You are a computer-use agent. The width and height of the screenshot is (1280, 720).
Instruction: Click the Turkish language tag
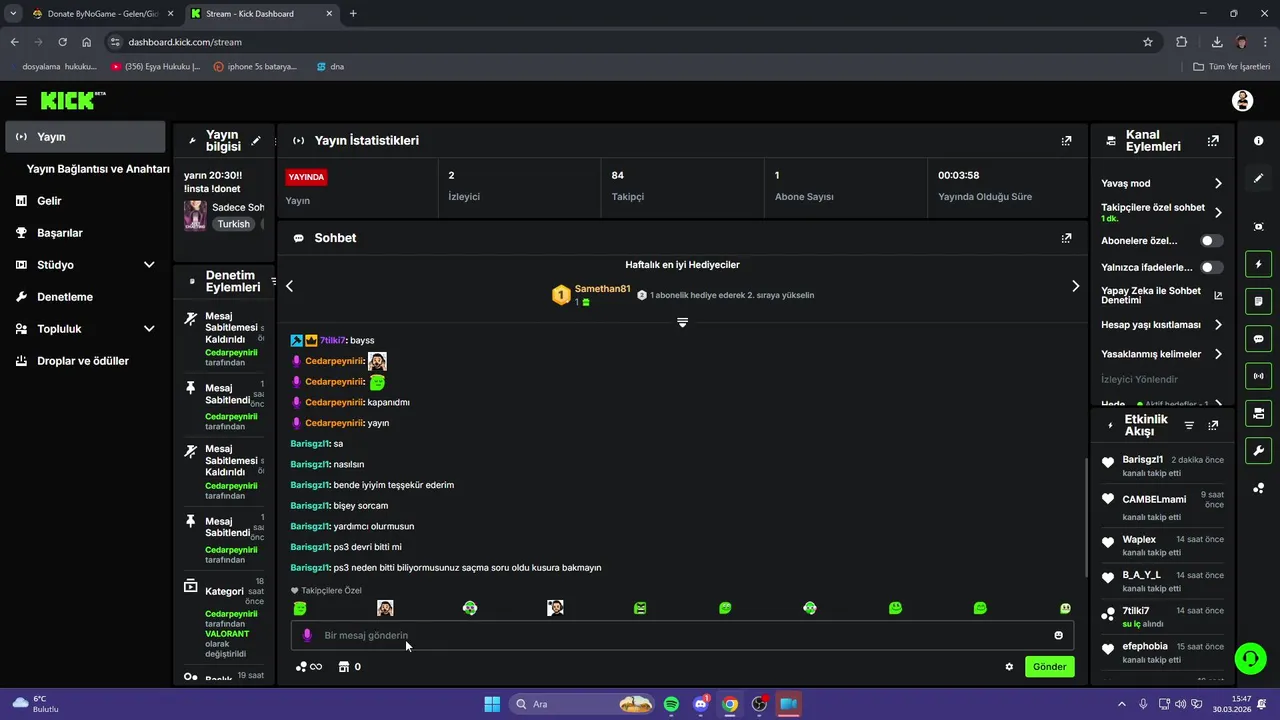click(x=233, y=224)
